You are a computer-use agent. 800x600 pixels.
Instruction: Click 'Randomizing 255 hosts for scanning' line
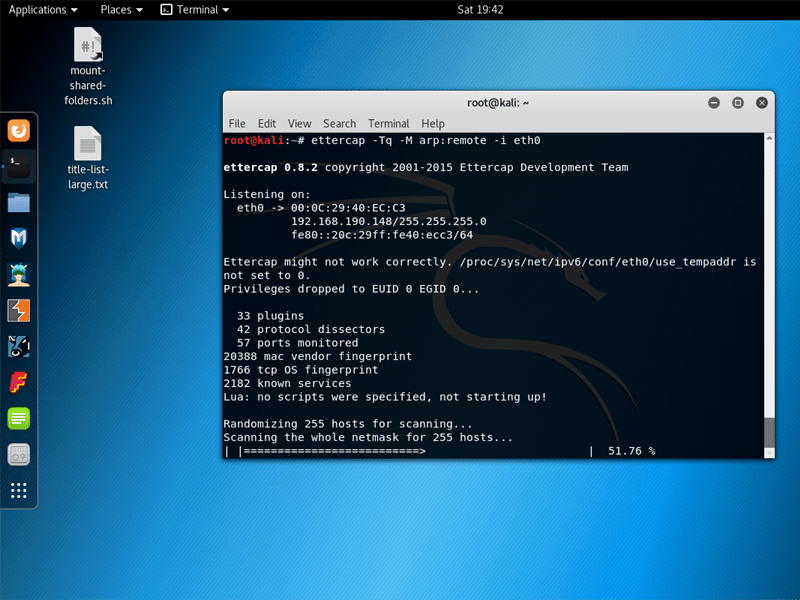[347, 424]
